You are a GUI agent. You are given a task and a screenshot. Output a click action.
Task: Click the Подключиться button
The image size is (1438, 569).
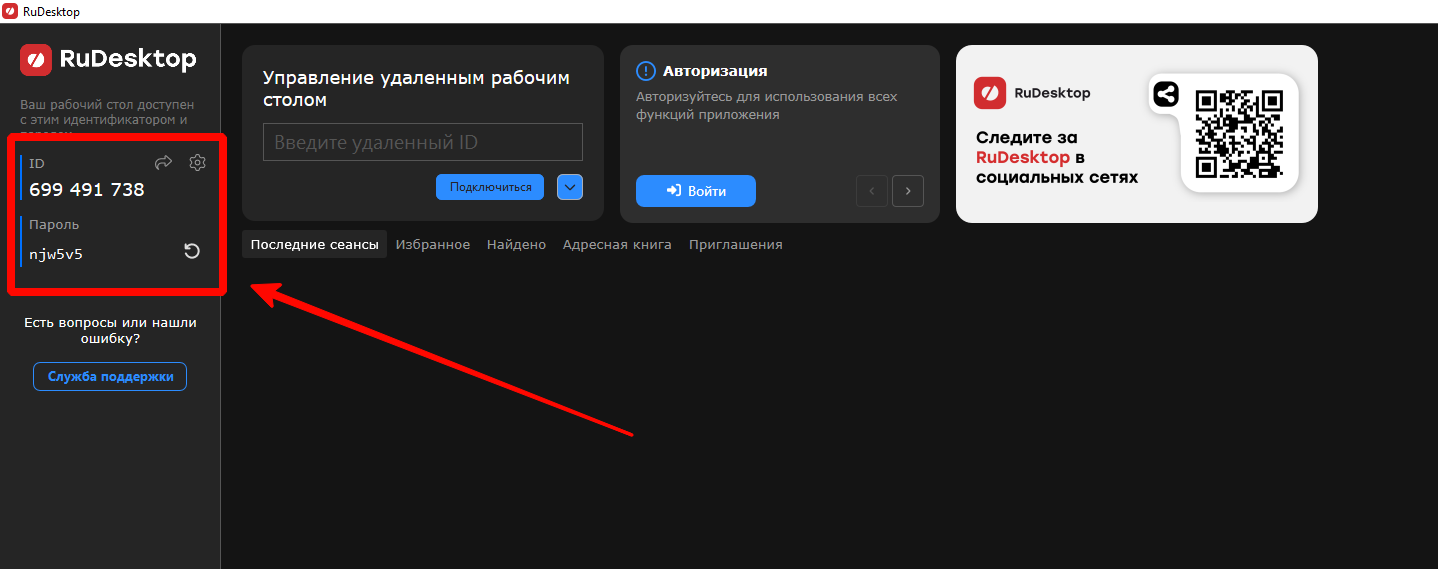point(490,187)
